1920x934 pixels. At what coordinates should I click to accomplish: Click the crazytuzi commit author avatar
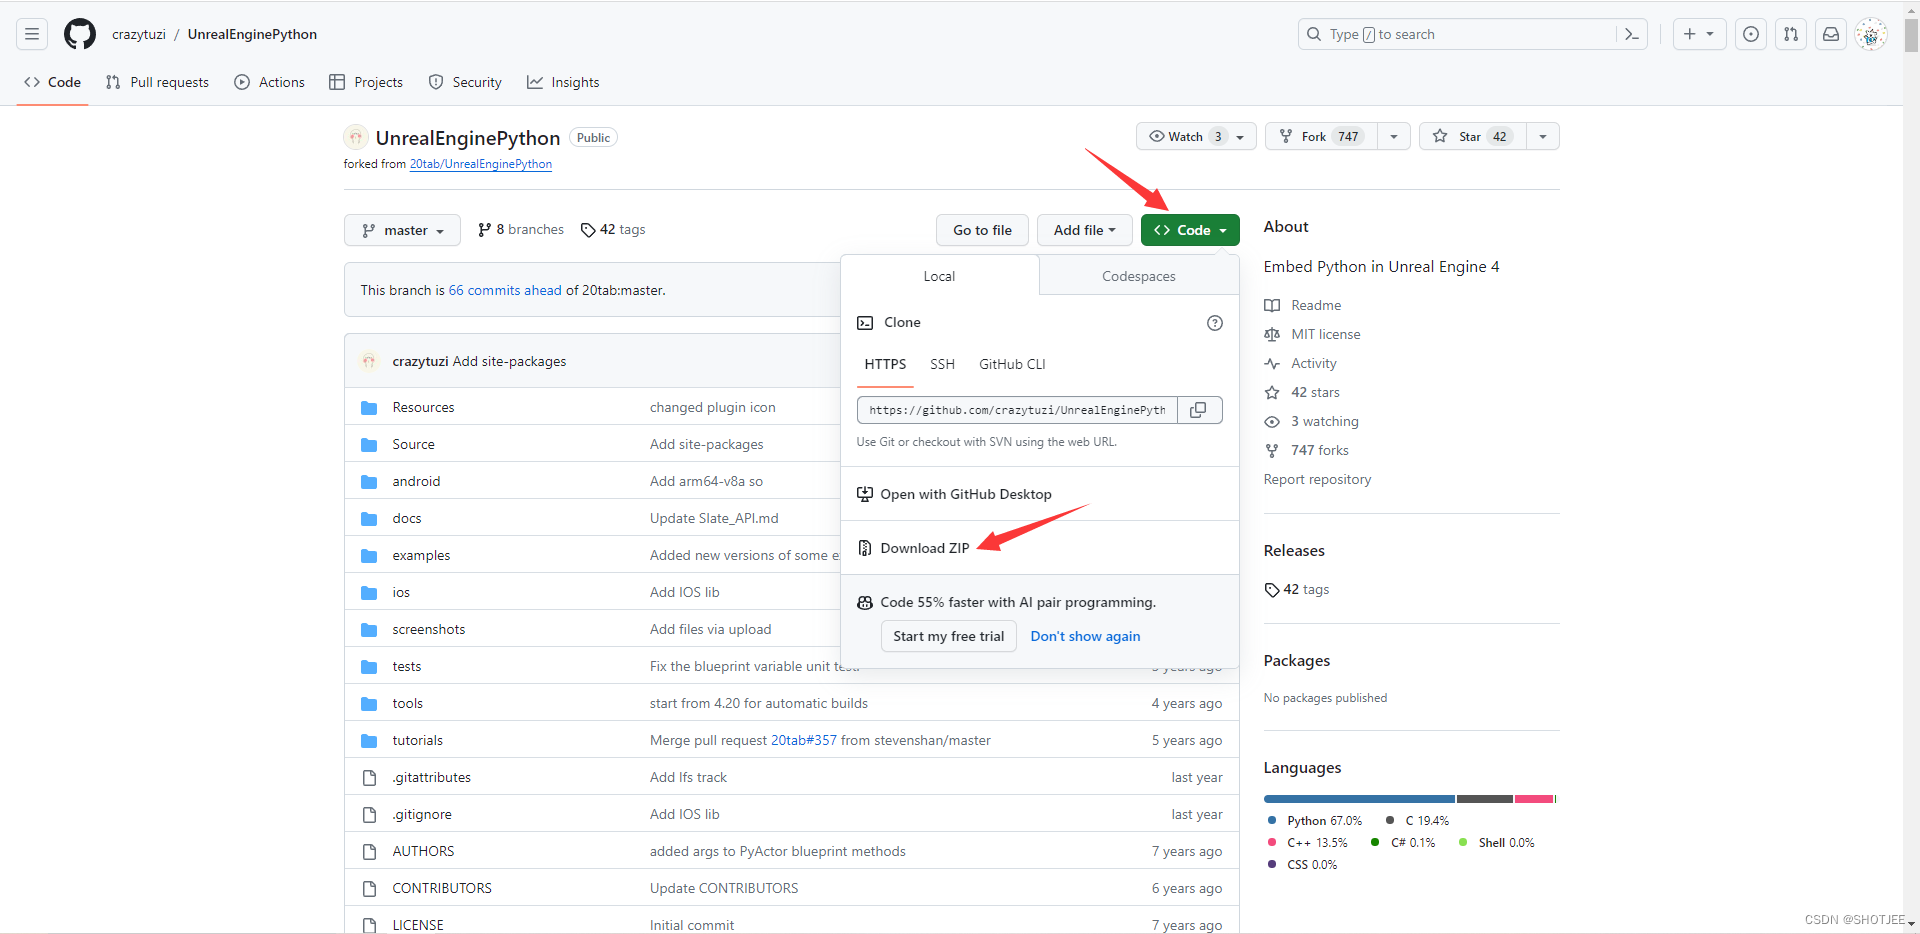tap(369, 361)
